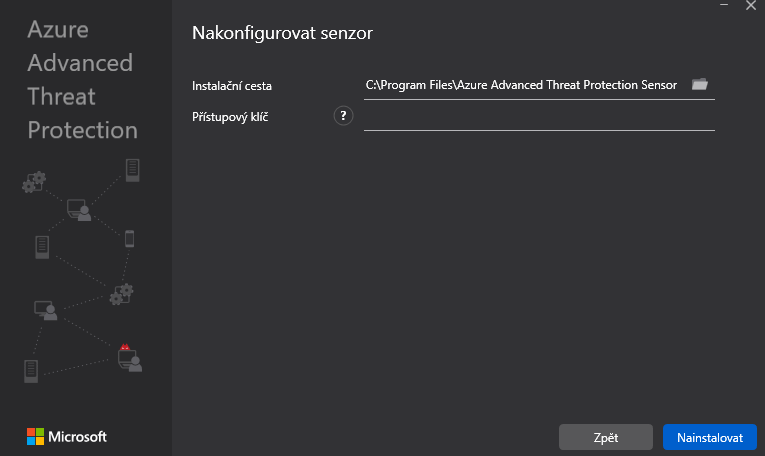
Task: Click the red-marked attacker computer icon
Action: coord(129,358)
